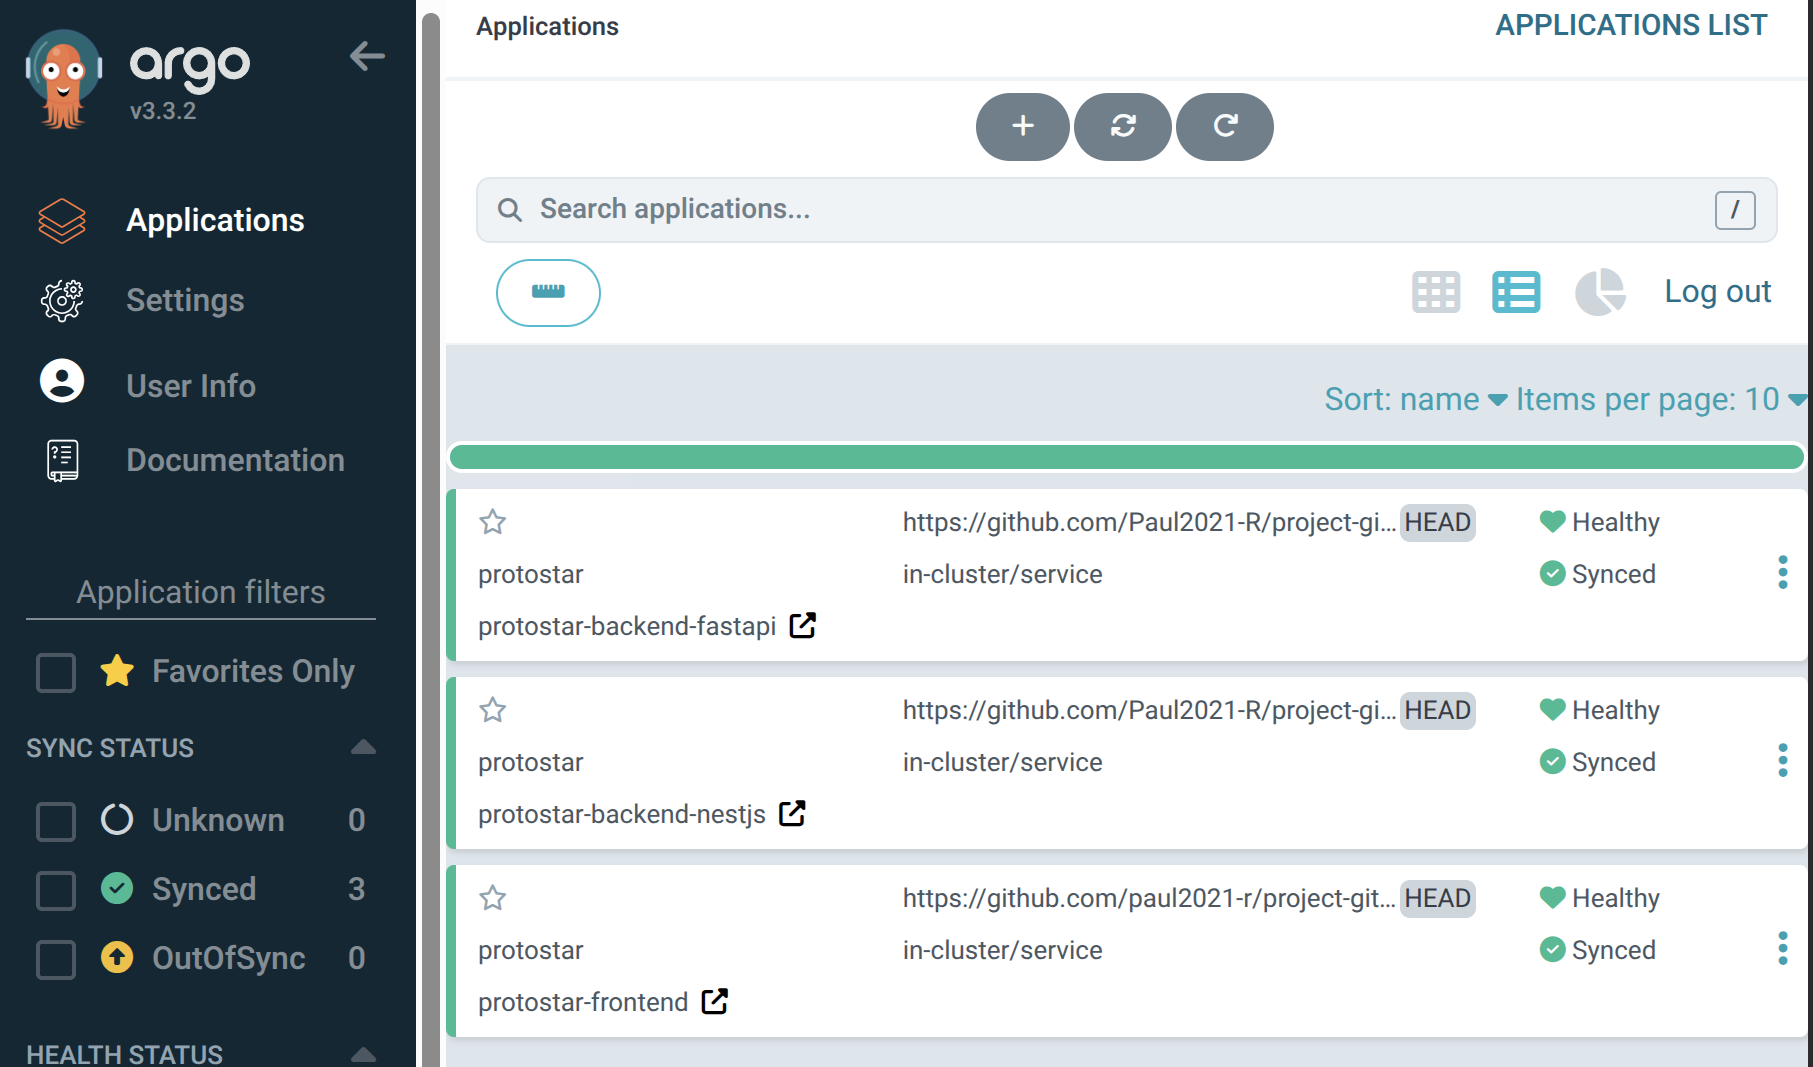The width and height of the screenshot is (1813, 1067).
Task: Tick the OutOfSync filter checkbox
Action: point(56,959)
